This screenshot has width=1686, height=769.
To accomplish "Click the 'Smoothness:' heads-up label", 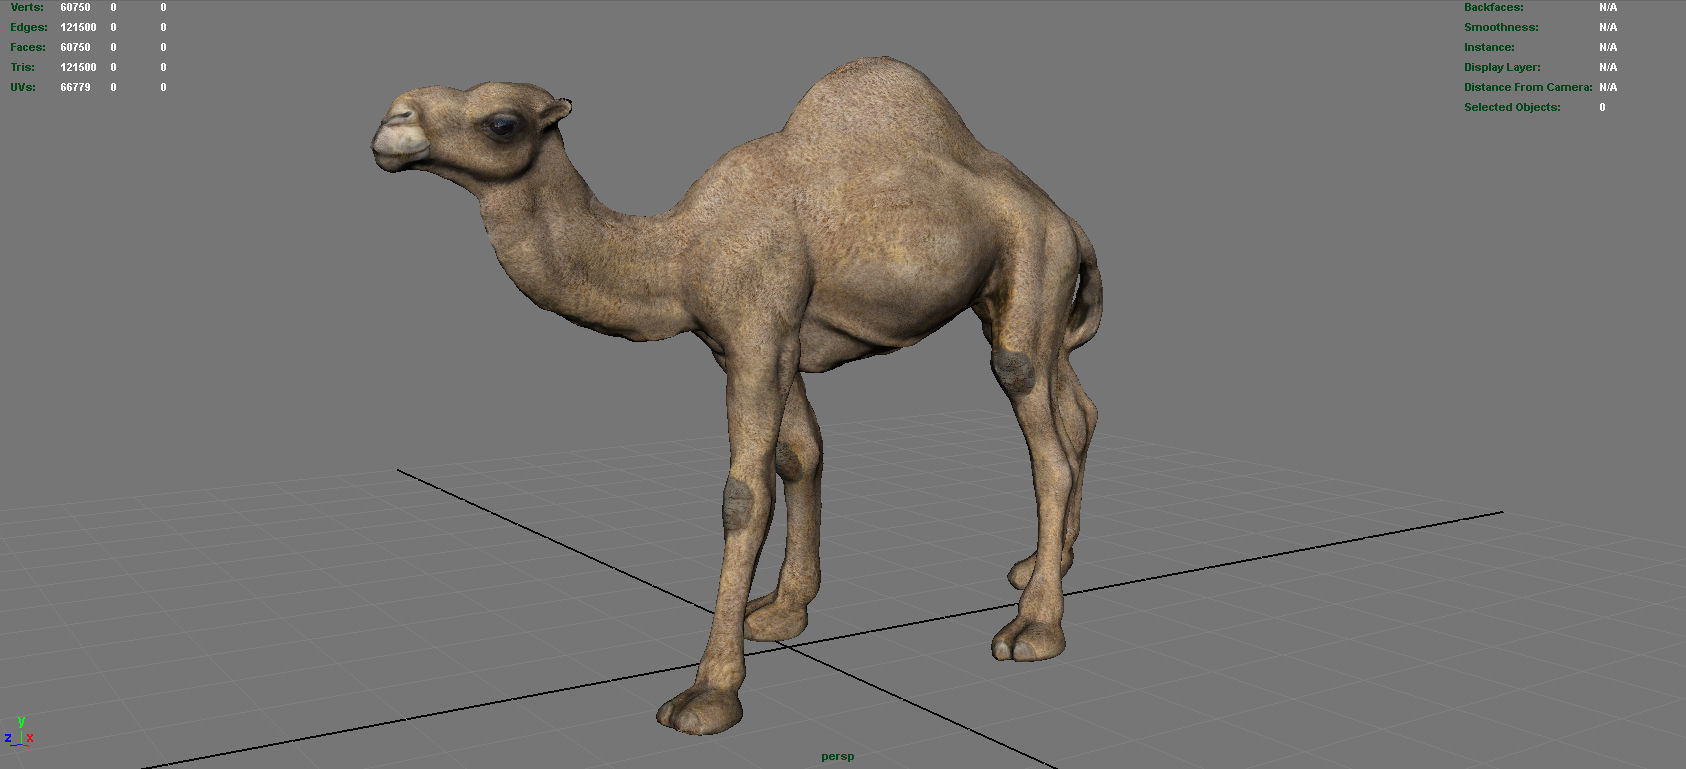I will (1501, 27).
